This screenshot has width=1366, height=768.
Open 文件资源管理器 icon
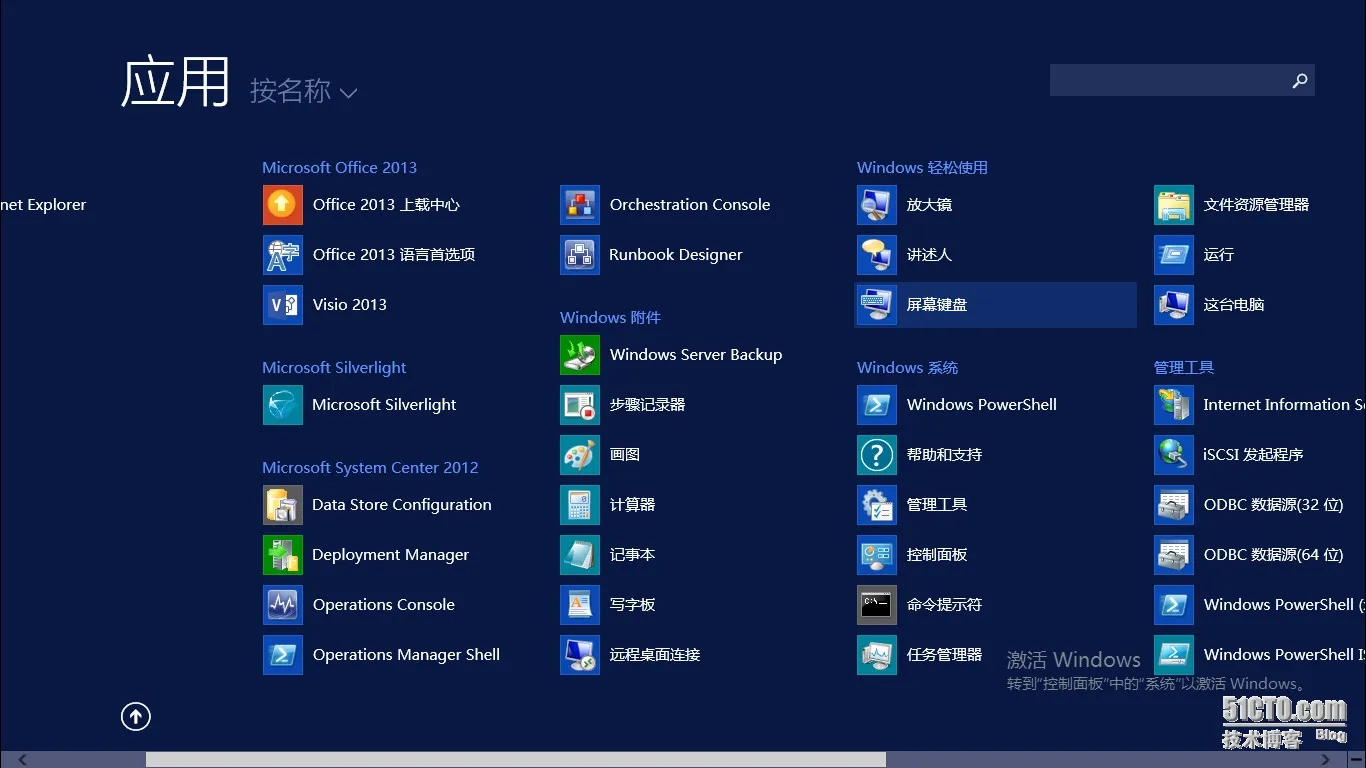(1174, 205)
